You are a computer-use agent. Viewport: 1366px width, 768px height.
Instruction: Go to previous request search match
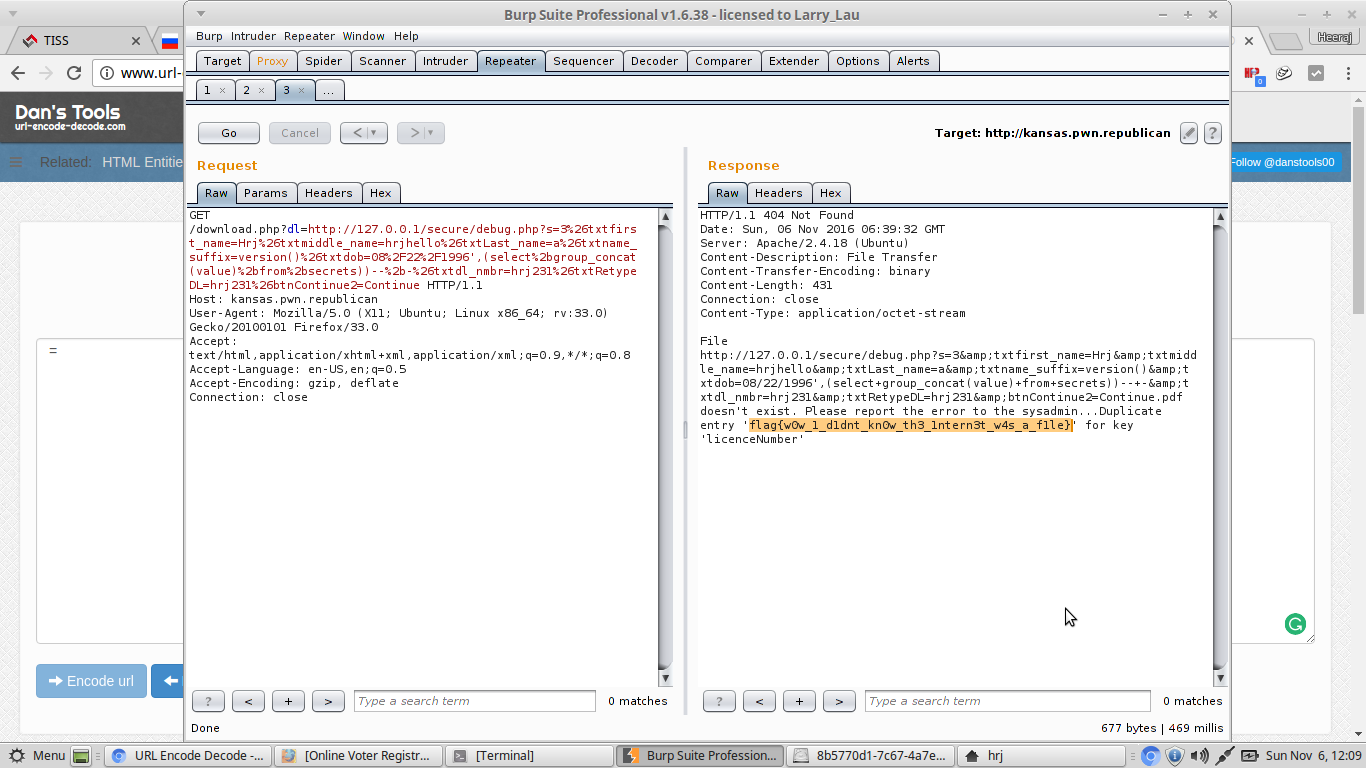pos(248,701)
